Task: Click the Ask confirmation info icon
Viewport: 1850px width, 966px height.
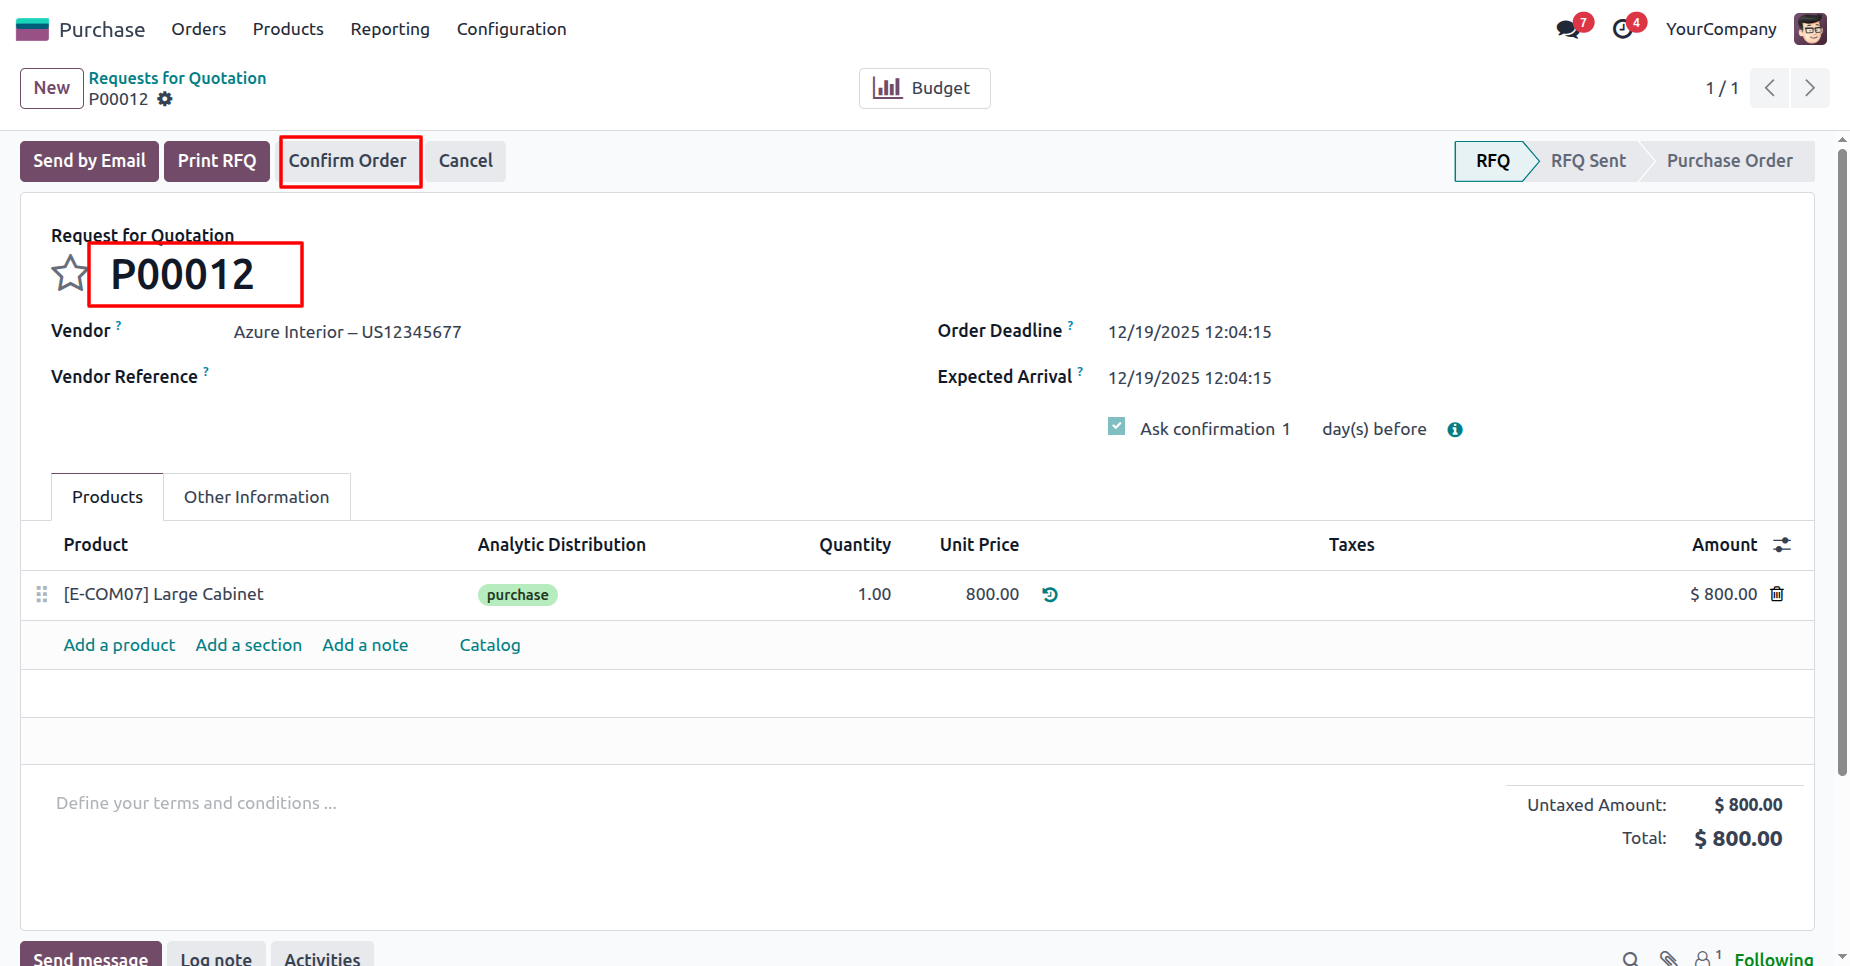Action: tap(1455, 430)
